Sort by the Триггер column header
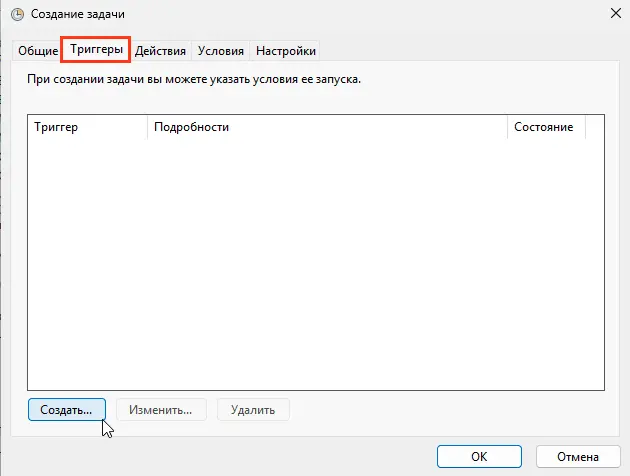This screenshot has width=630, height=476. [88, 128]
